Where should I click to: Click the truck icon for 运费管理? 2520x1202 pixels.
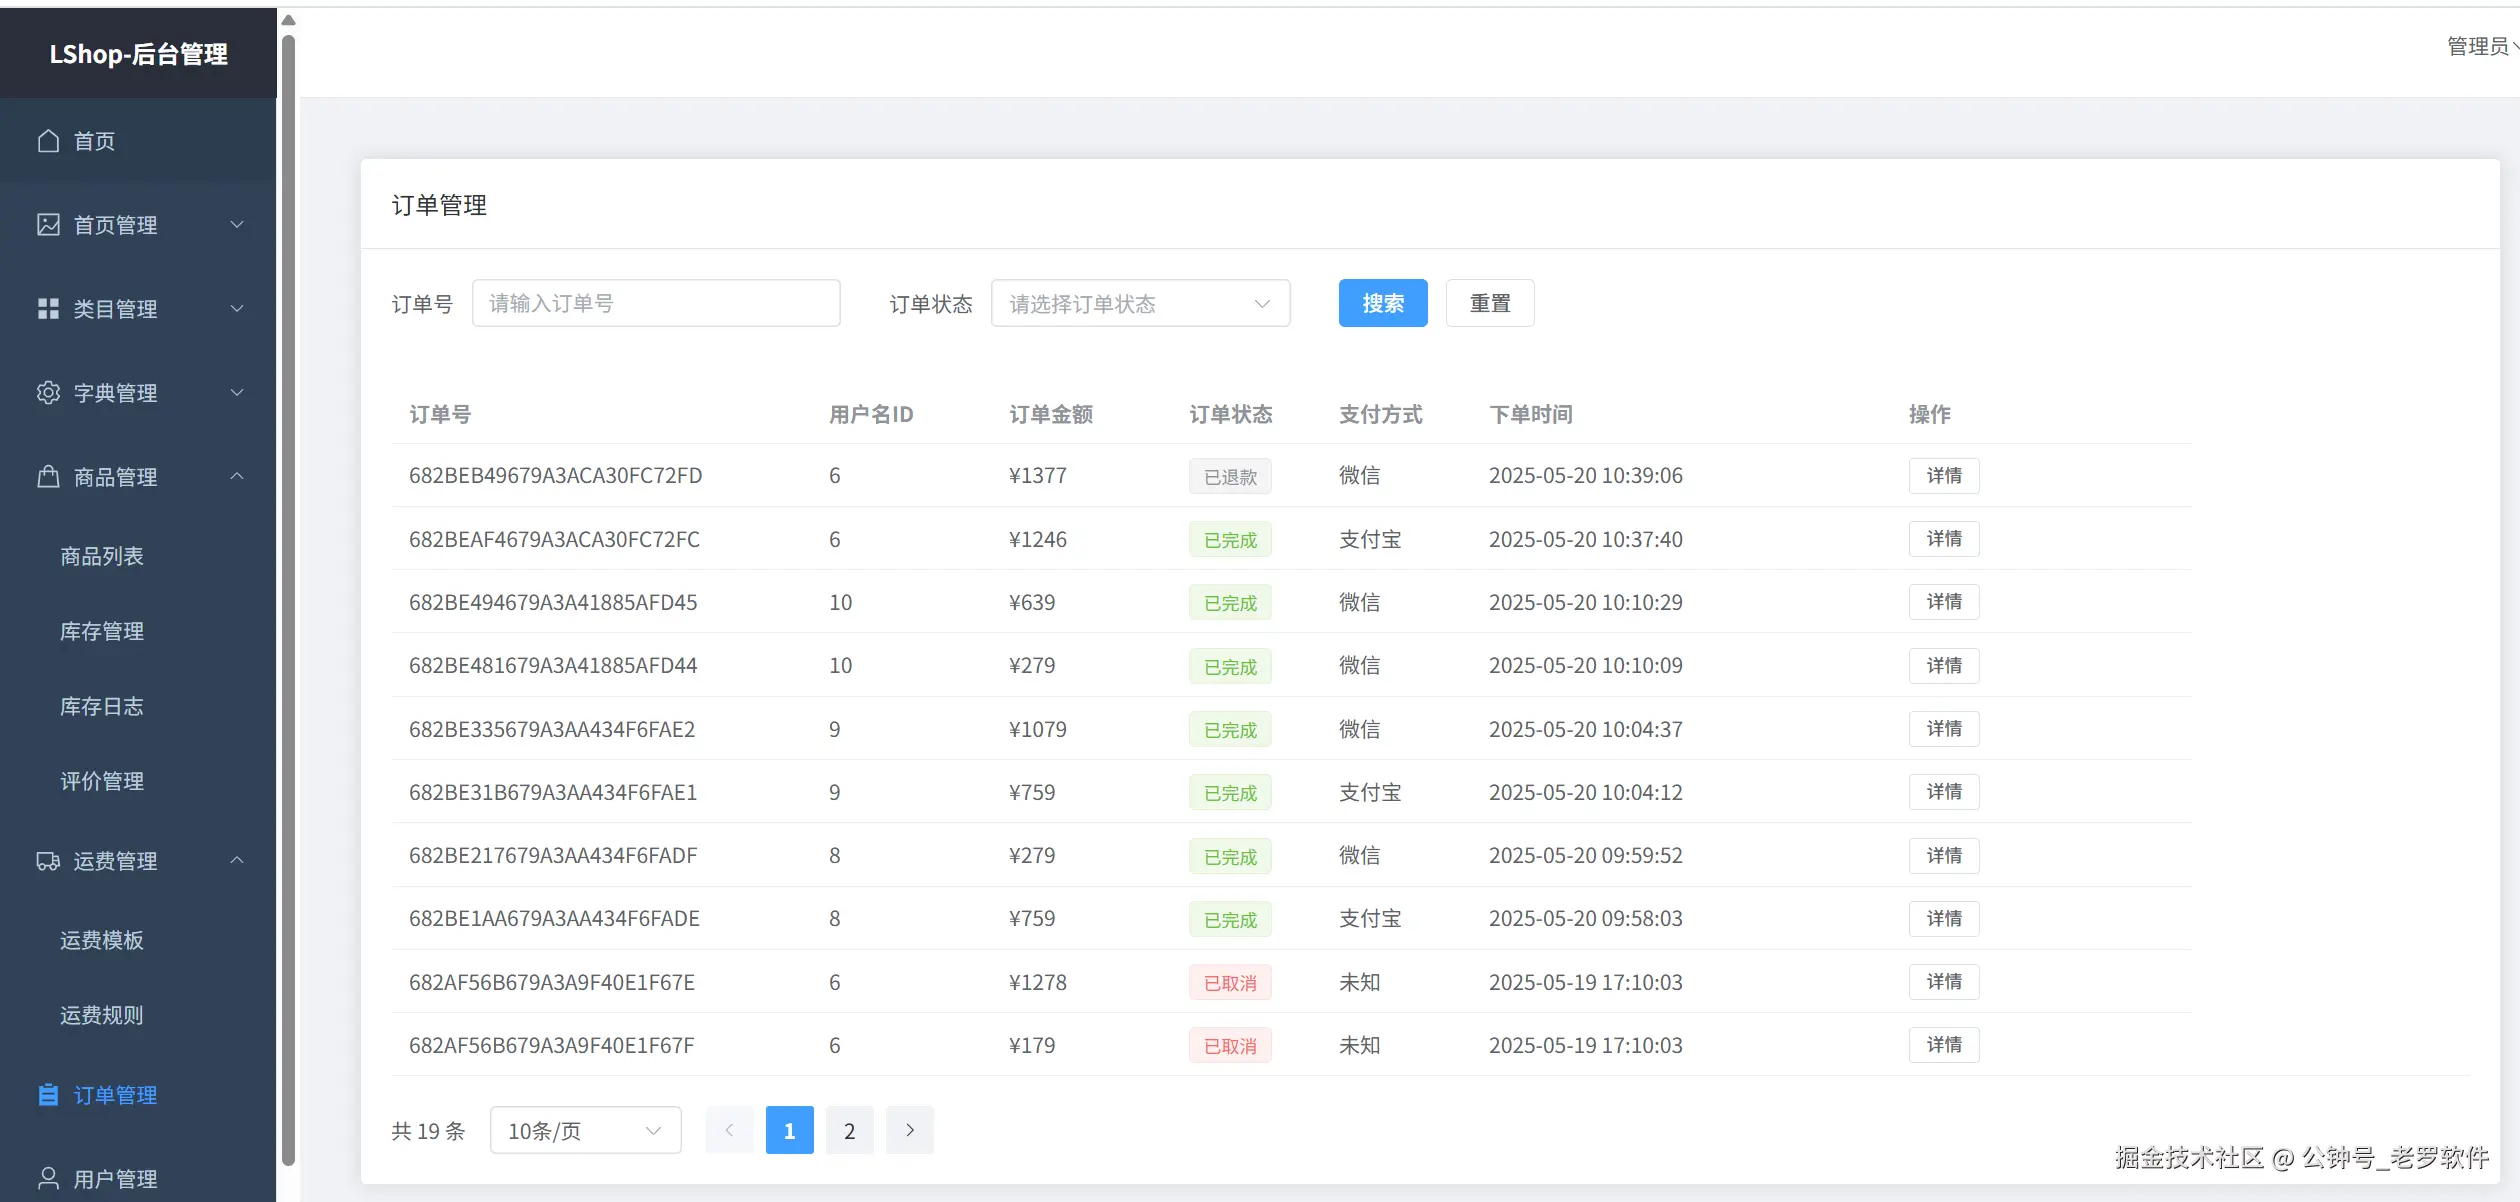point(48,861)
